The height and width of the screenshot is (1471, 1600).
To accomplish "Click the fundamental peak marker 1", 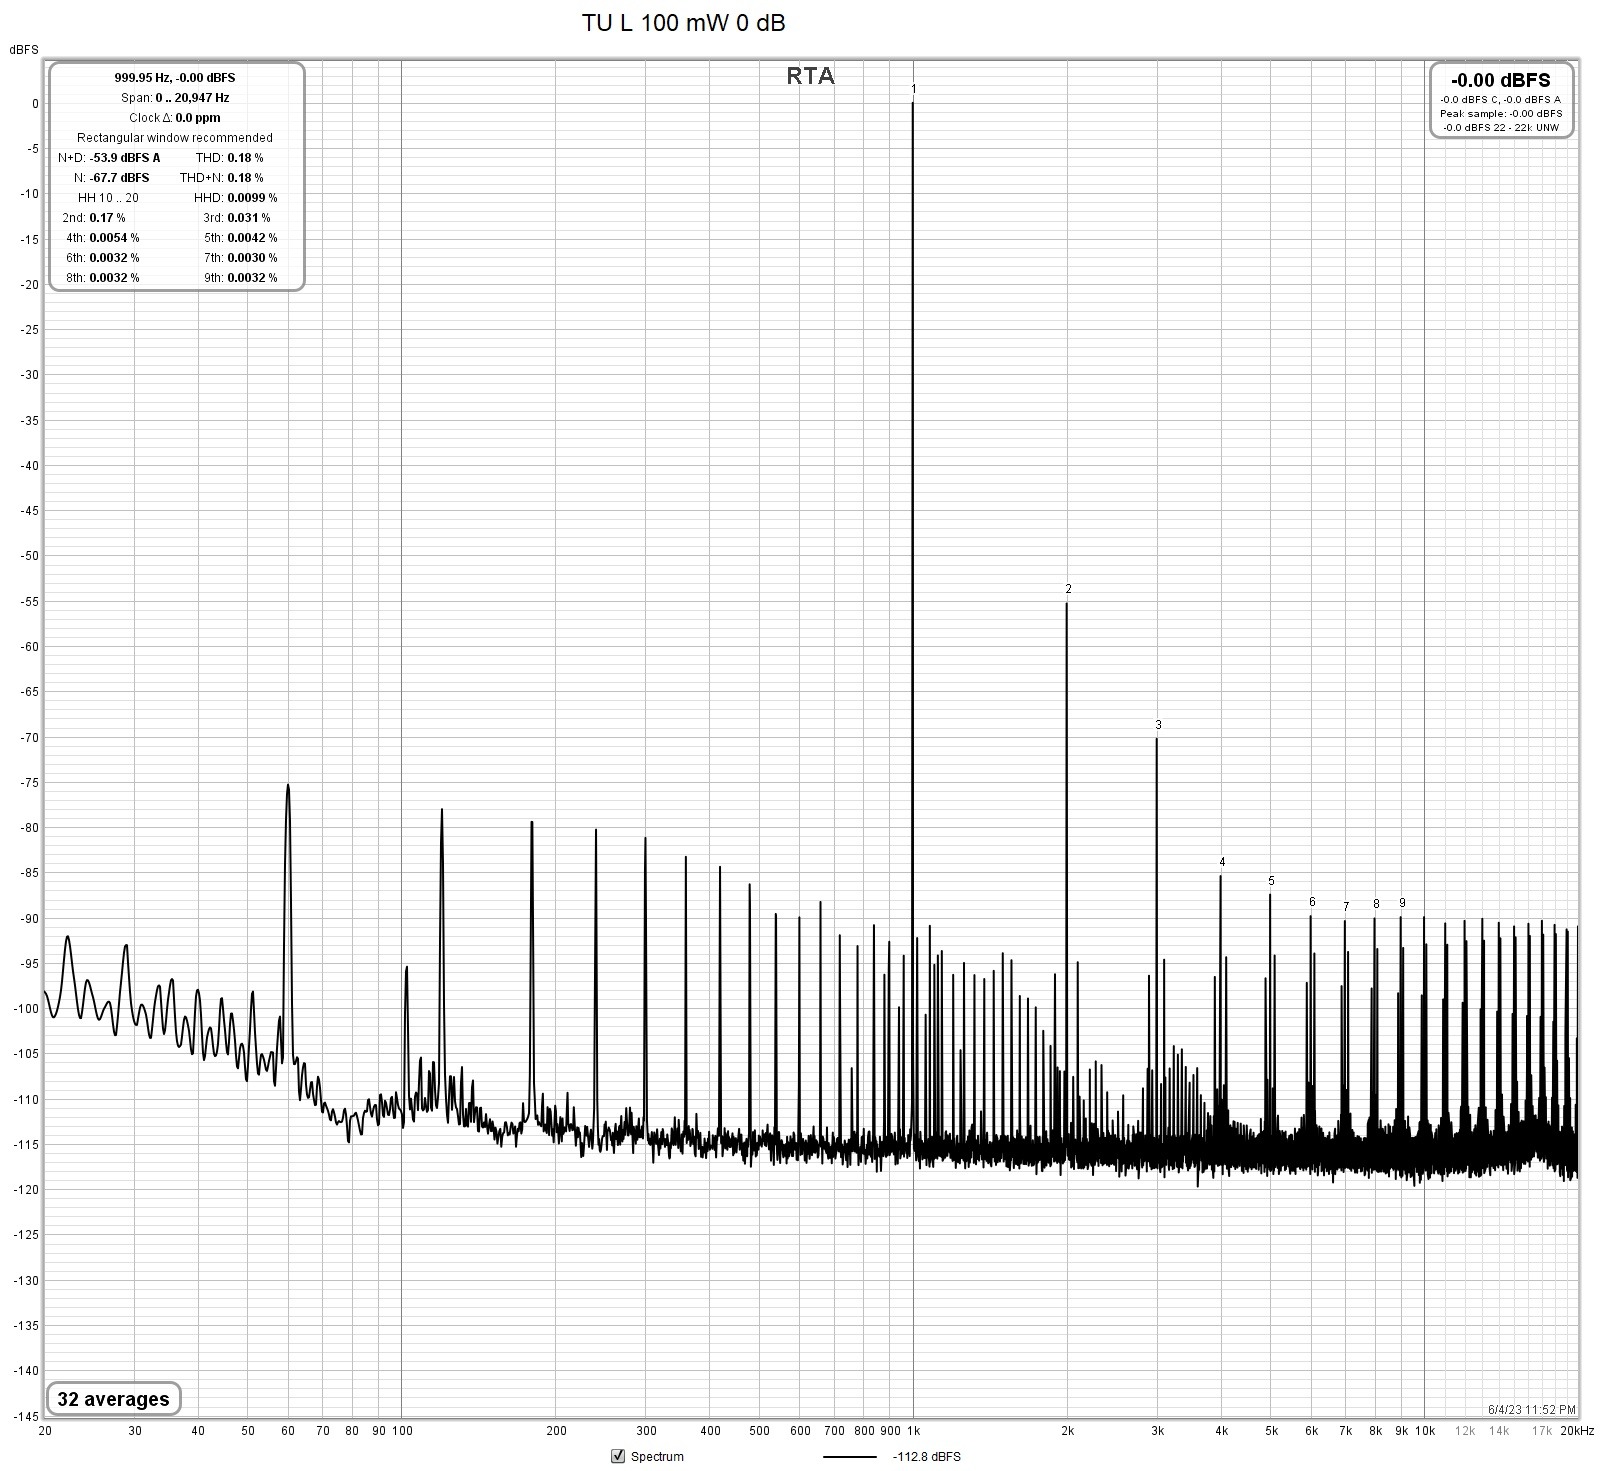I will click(x=914, y=89).
